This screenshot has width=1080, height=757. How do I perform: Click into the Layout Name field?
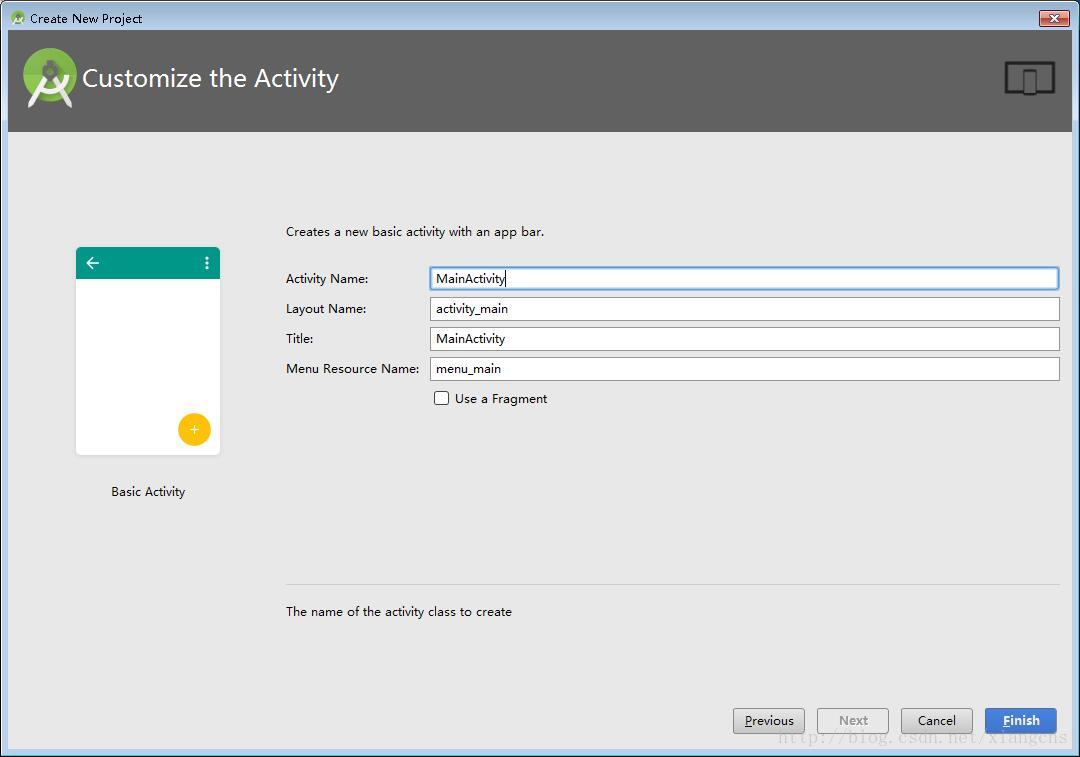pyautogui.click(x=744, y=309)
